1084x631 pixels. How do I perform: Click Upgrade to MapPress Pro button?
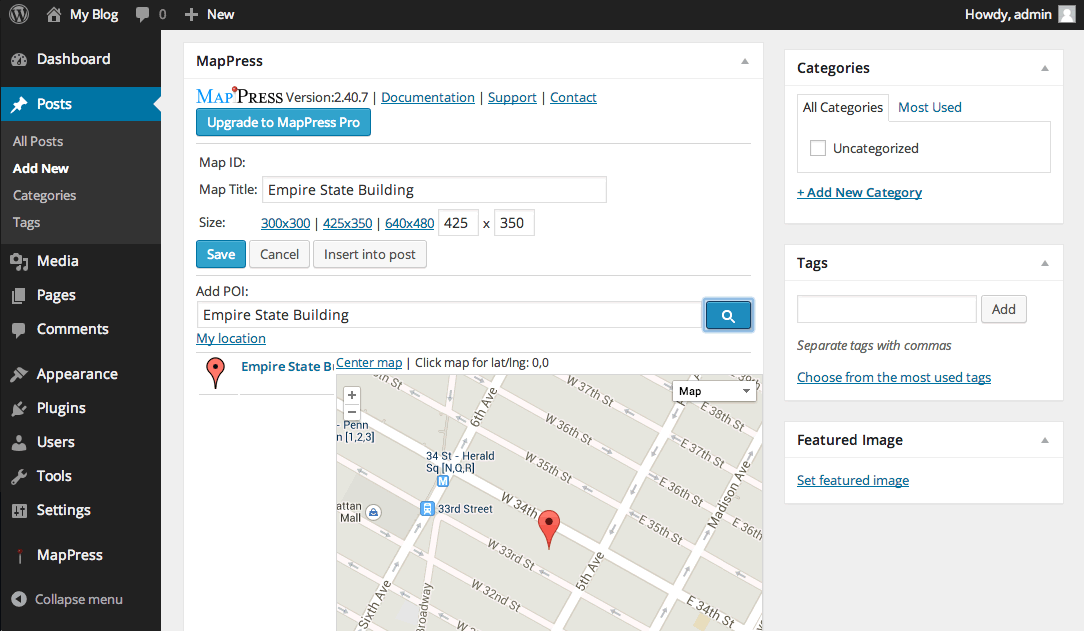coord(283,122)
